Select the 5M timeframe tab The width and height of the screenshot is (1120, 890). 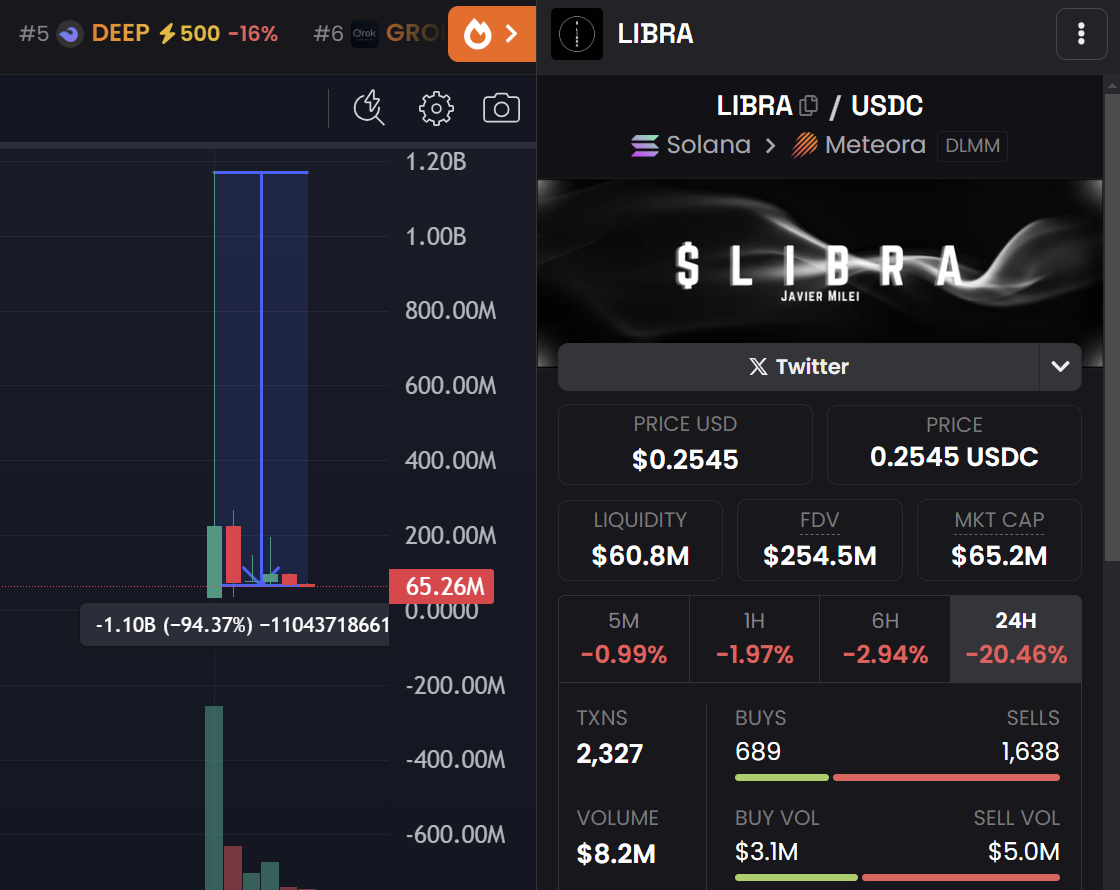click(x=624, y=639)
